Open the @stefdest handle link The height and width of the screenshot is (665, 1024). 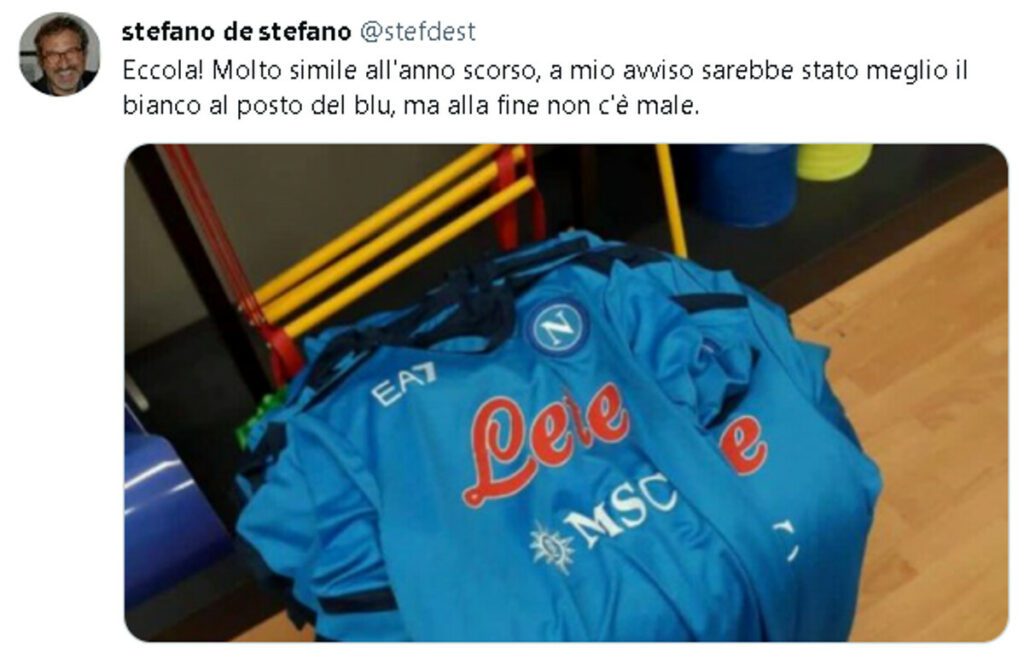coord(418,31)
